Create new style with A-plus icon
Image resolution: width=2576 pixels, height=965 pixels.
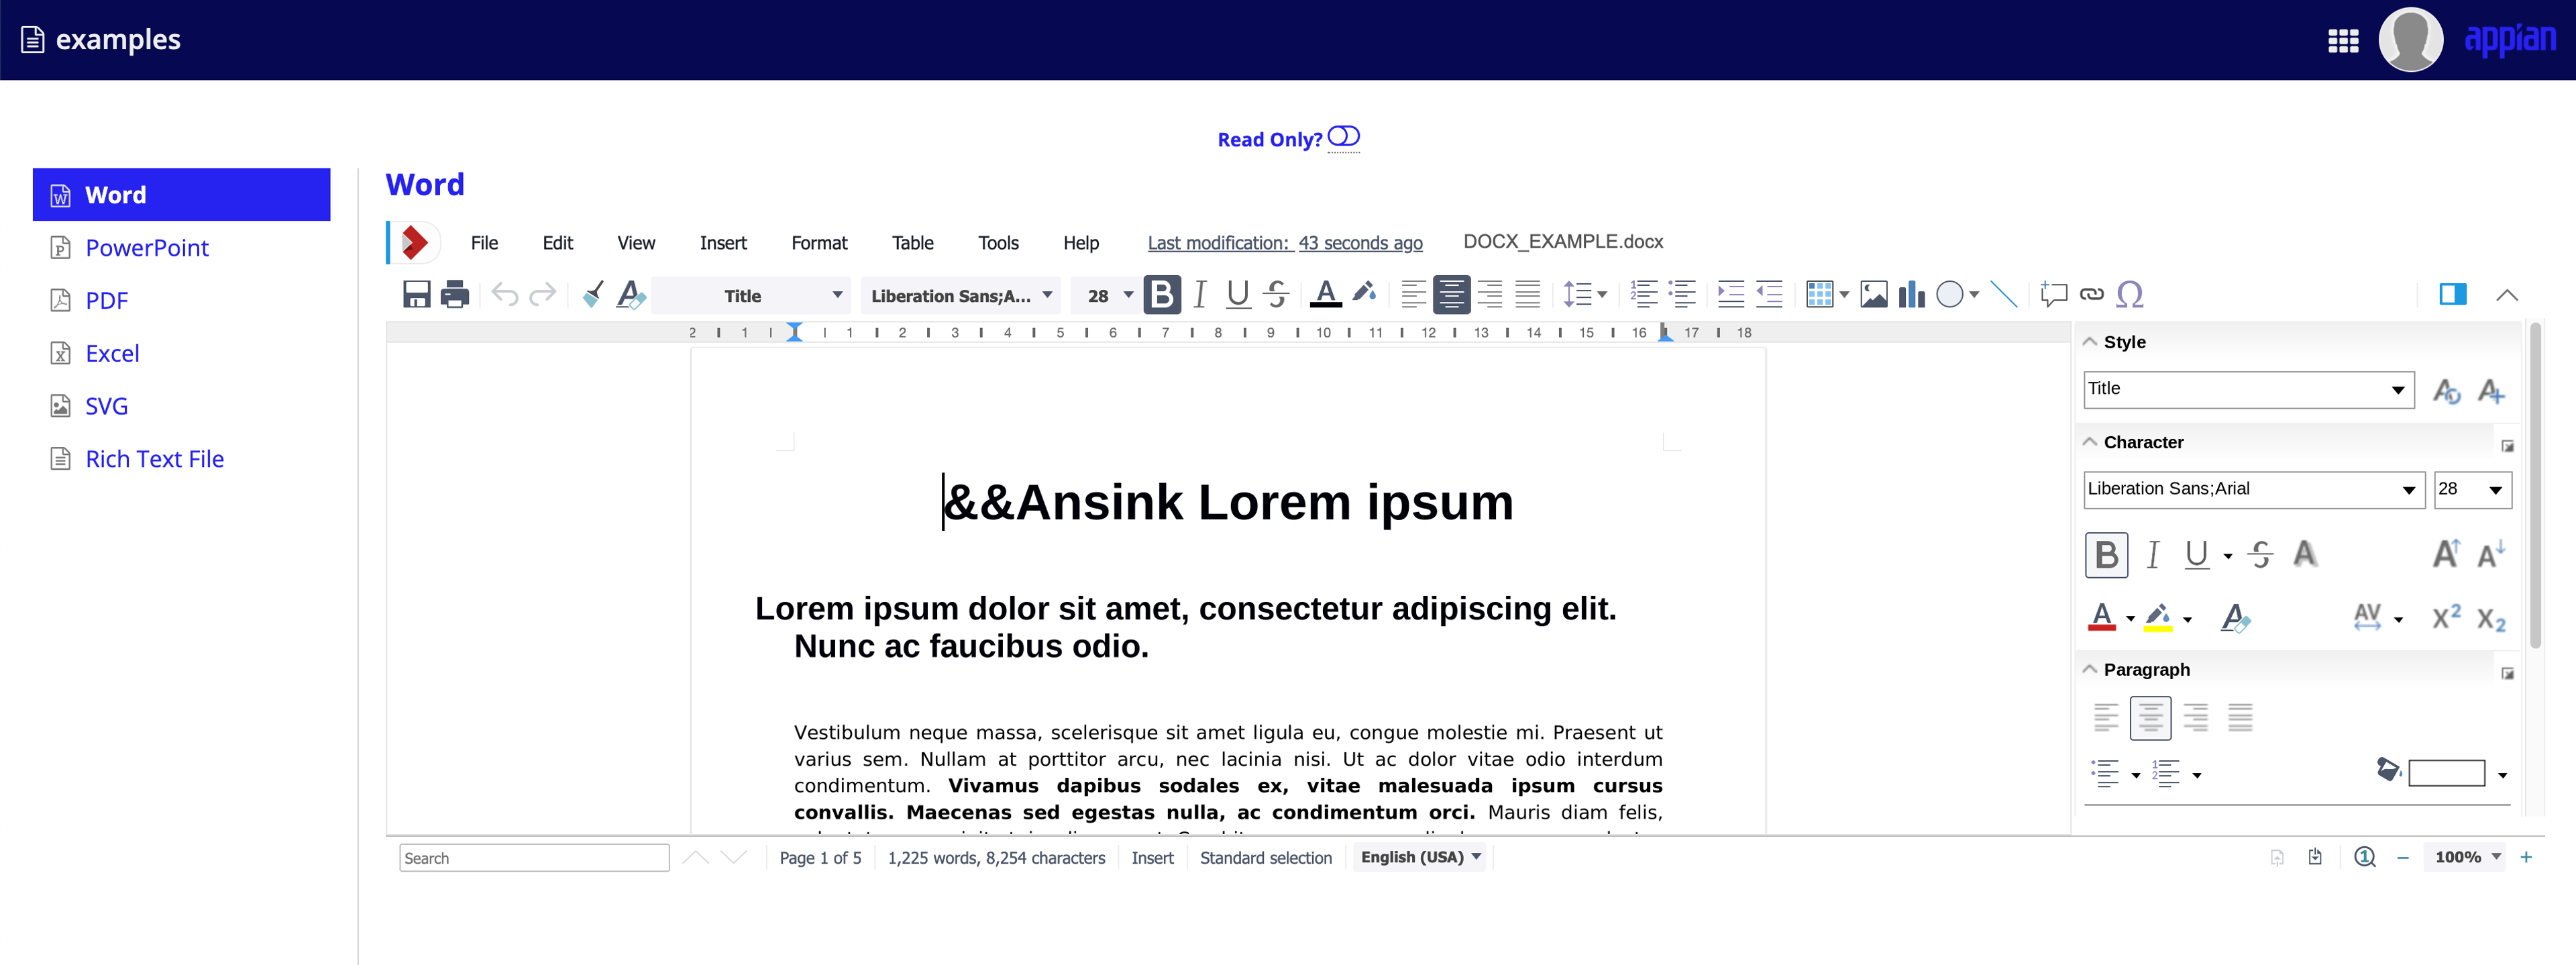pos(2491,391)
